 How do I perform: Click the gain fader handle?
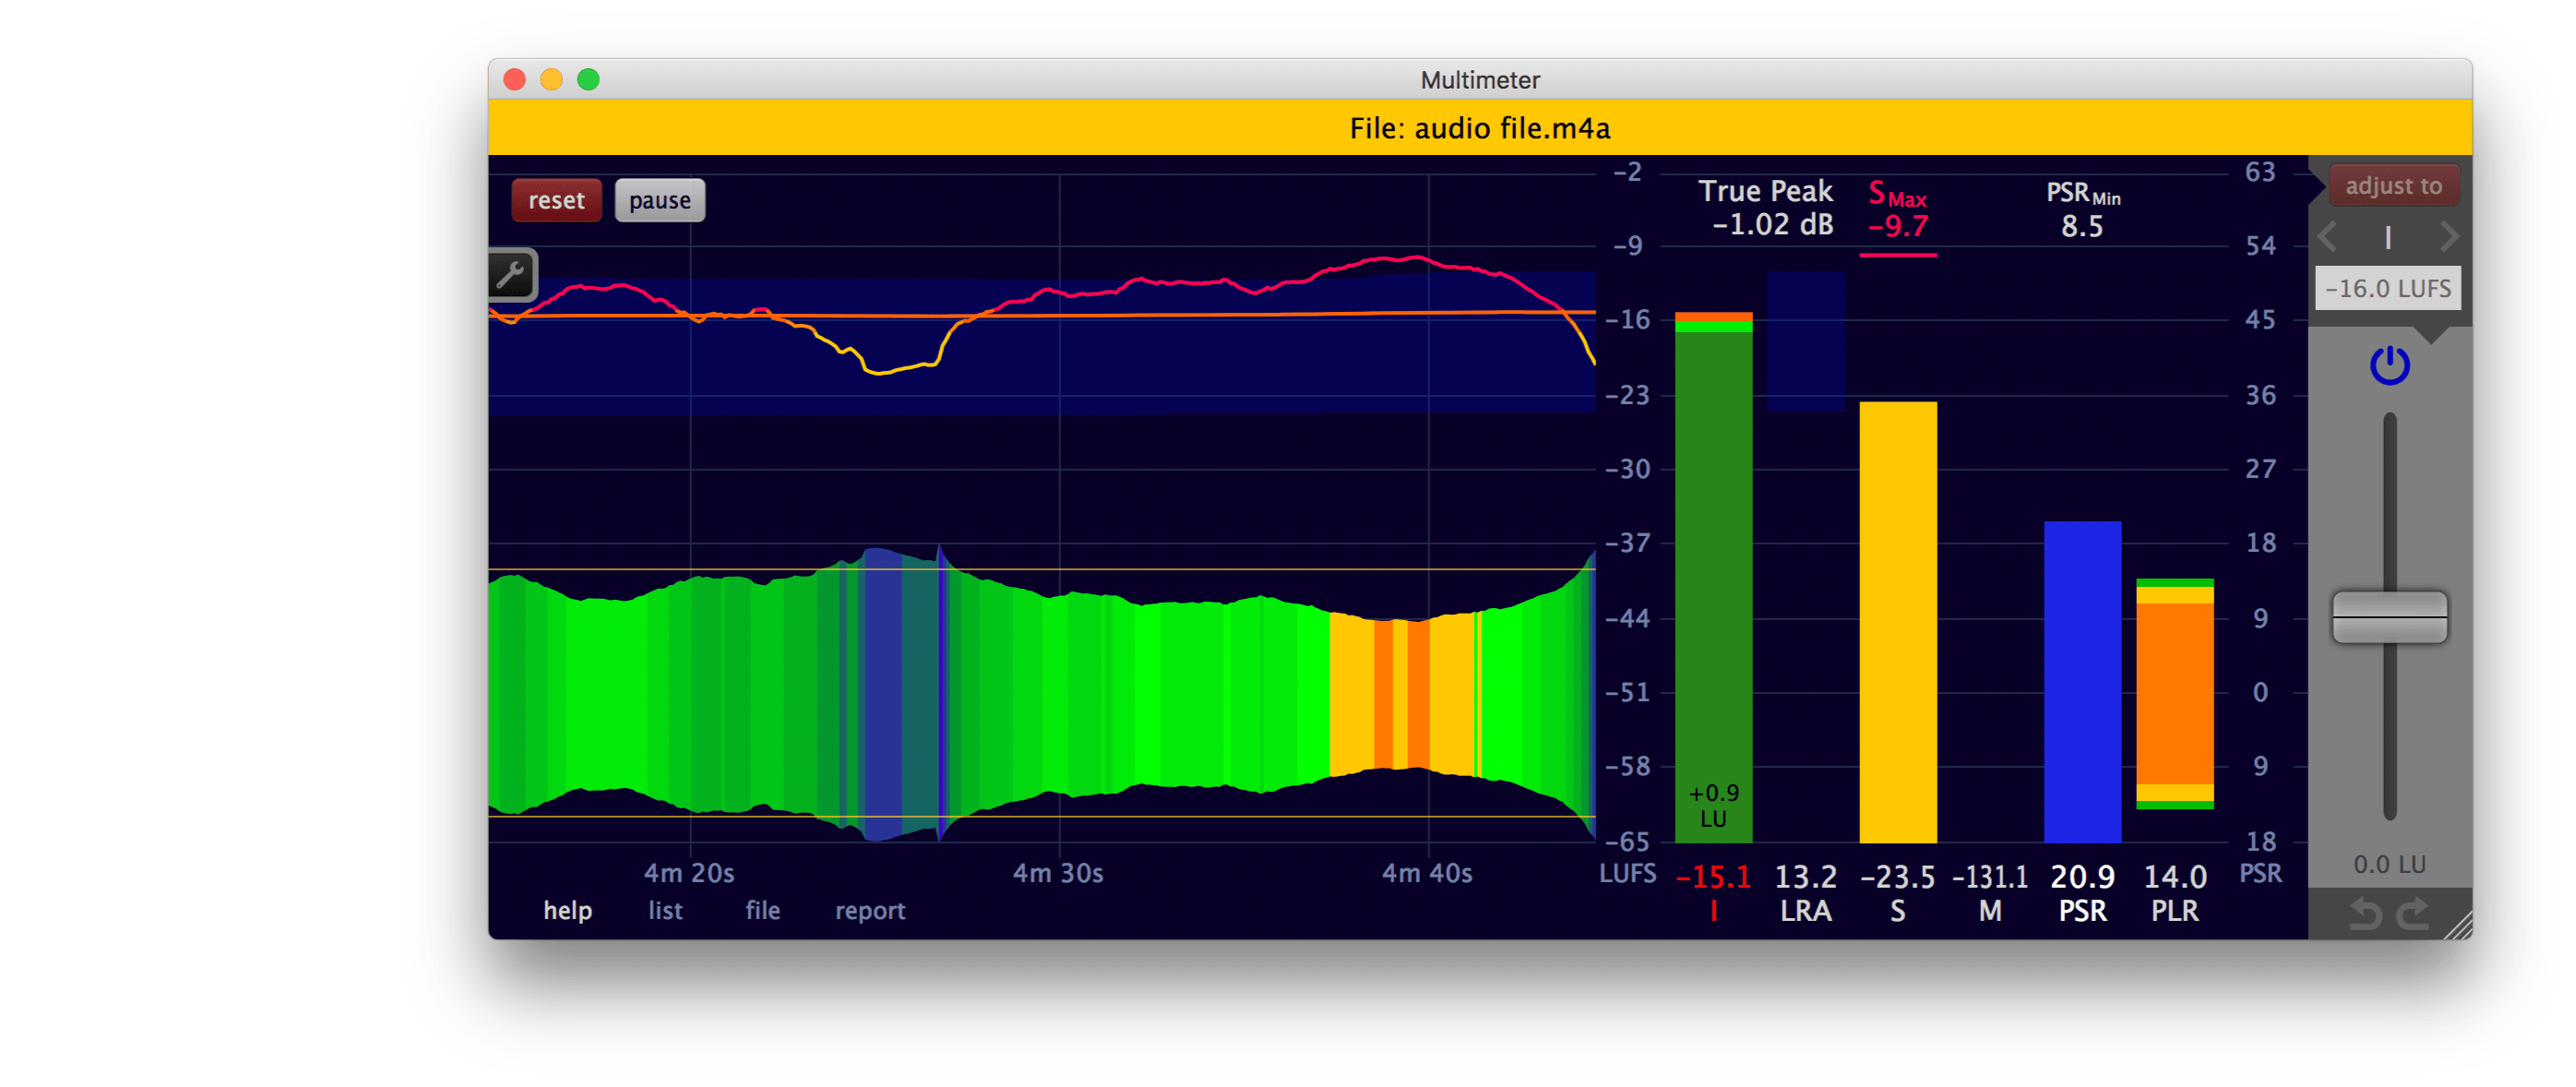coord(2389,617)
